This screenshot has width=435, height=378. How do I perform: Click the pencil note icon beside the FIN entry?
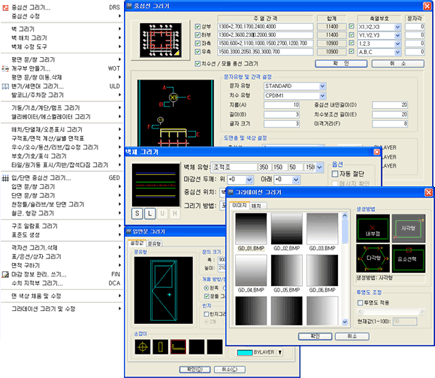(5, 274)
